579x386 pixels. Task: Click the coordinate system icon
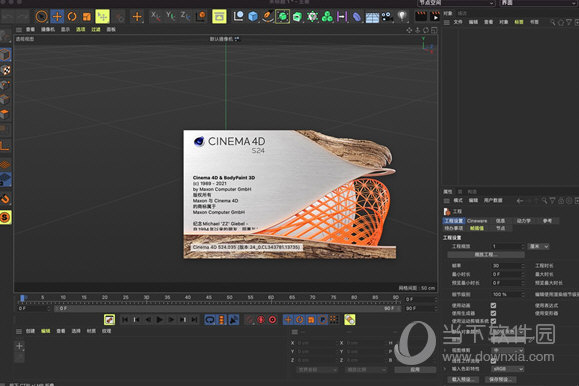pyautogui.click(x=201, y=16)
